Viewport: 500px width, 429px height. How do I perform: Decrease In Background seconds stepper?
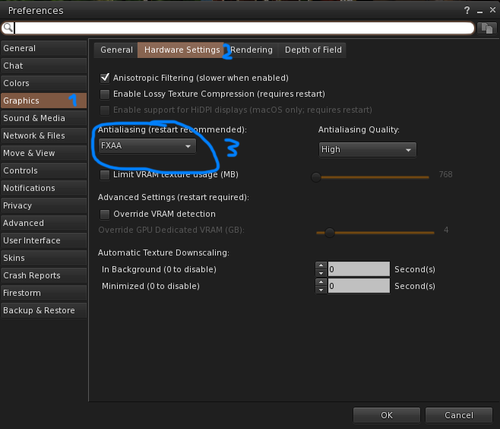point(321,273)
